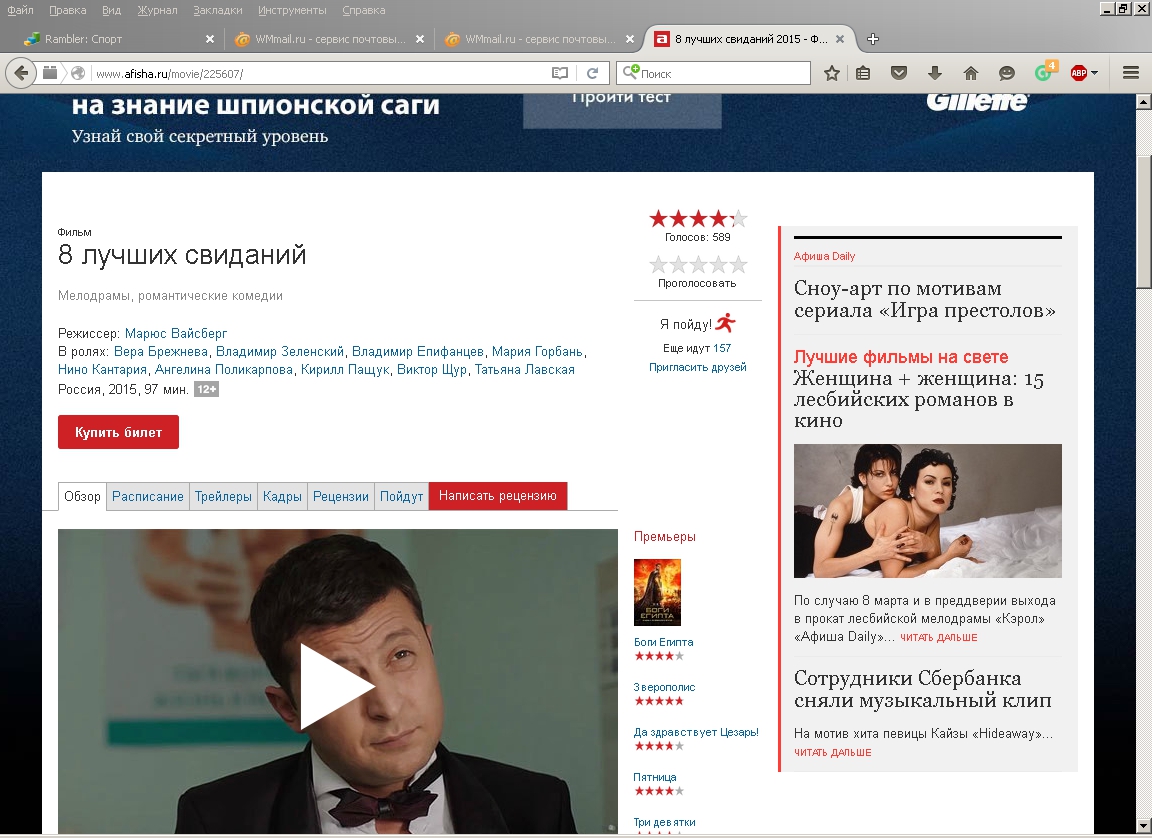This screenshot has width=1152, height=838.
Task: Open the Сбербанк music clip article
Action: click(x=922, y=689)
